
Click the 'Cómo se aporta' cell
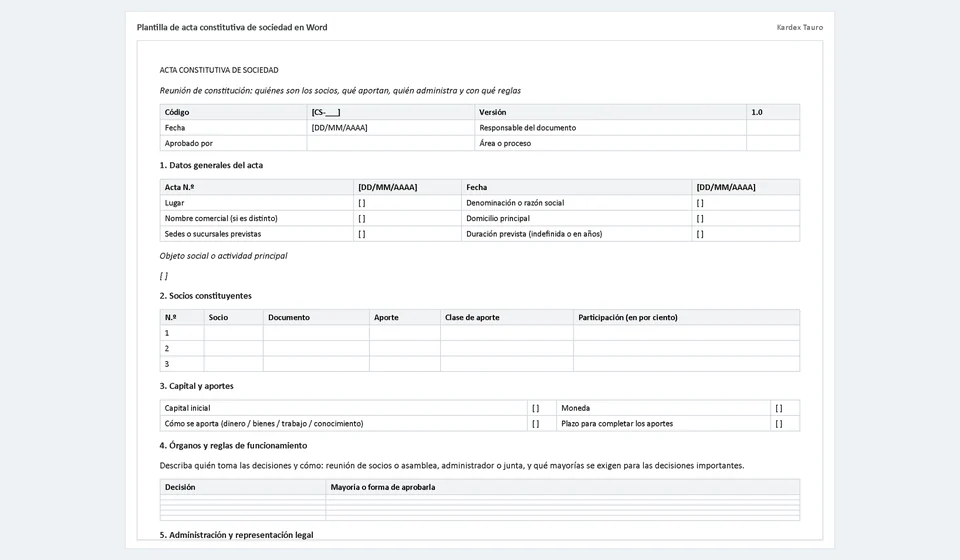(343, 424)
